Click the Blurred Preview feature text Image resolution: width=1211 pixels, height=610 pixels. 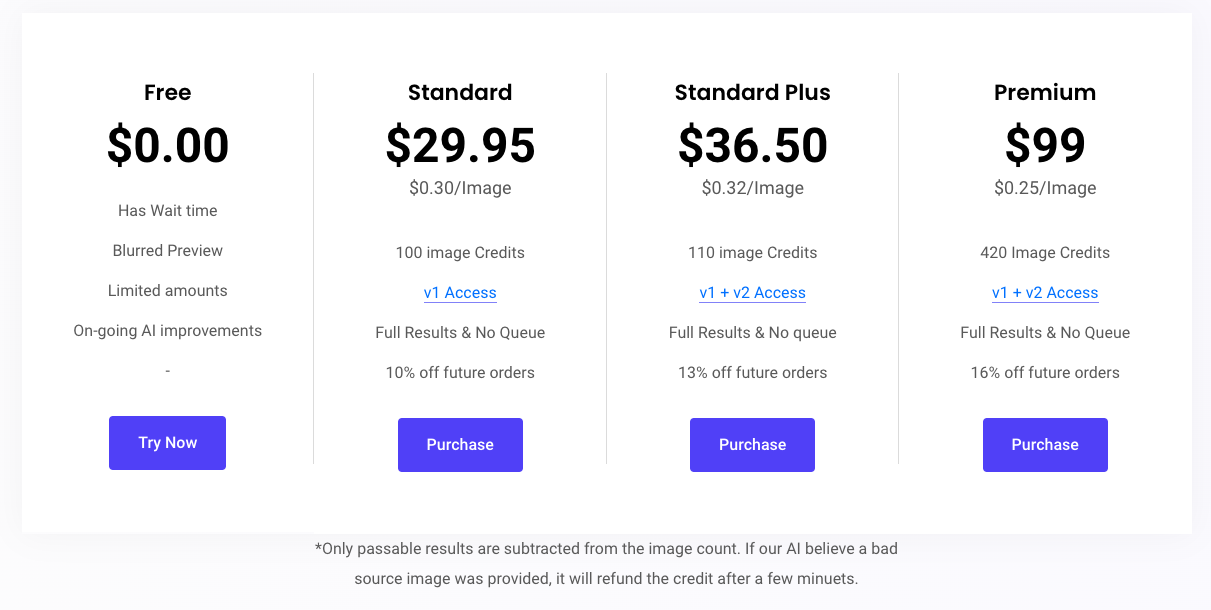click(x=167, y=250)
